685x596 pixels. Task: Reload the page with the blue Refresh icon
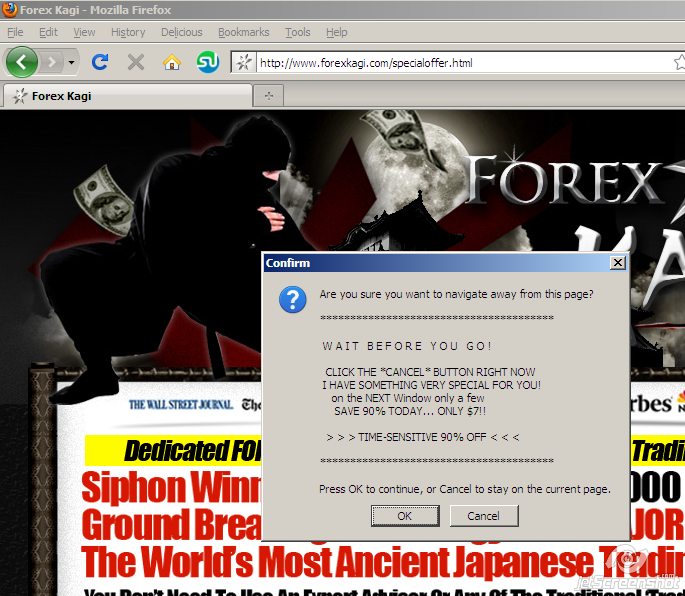(100, 62)
